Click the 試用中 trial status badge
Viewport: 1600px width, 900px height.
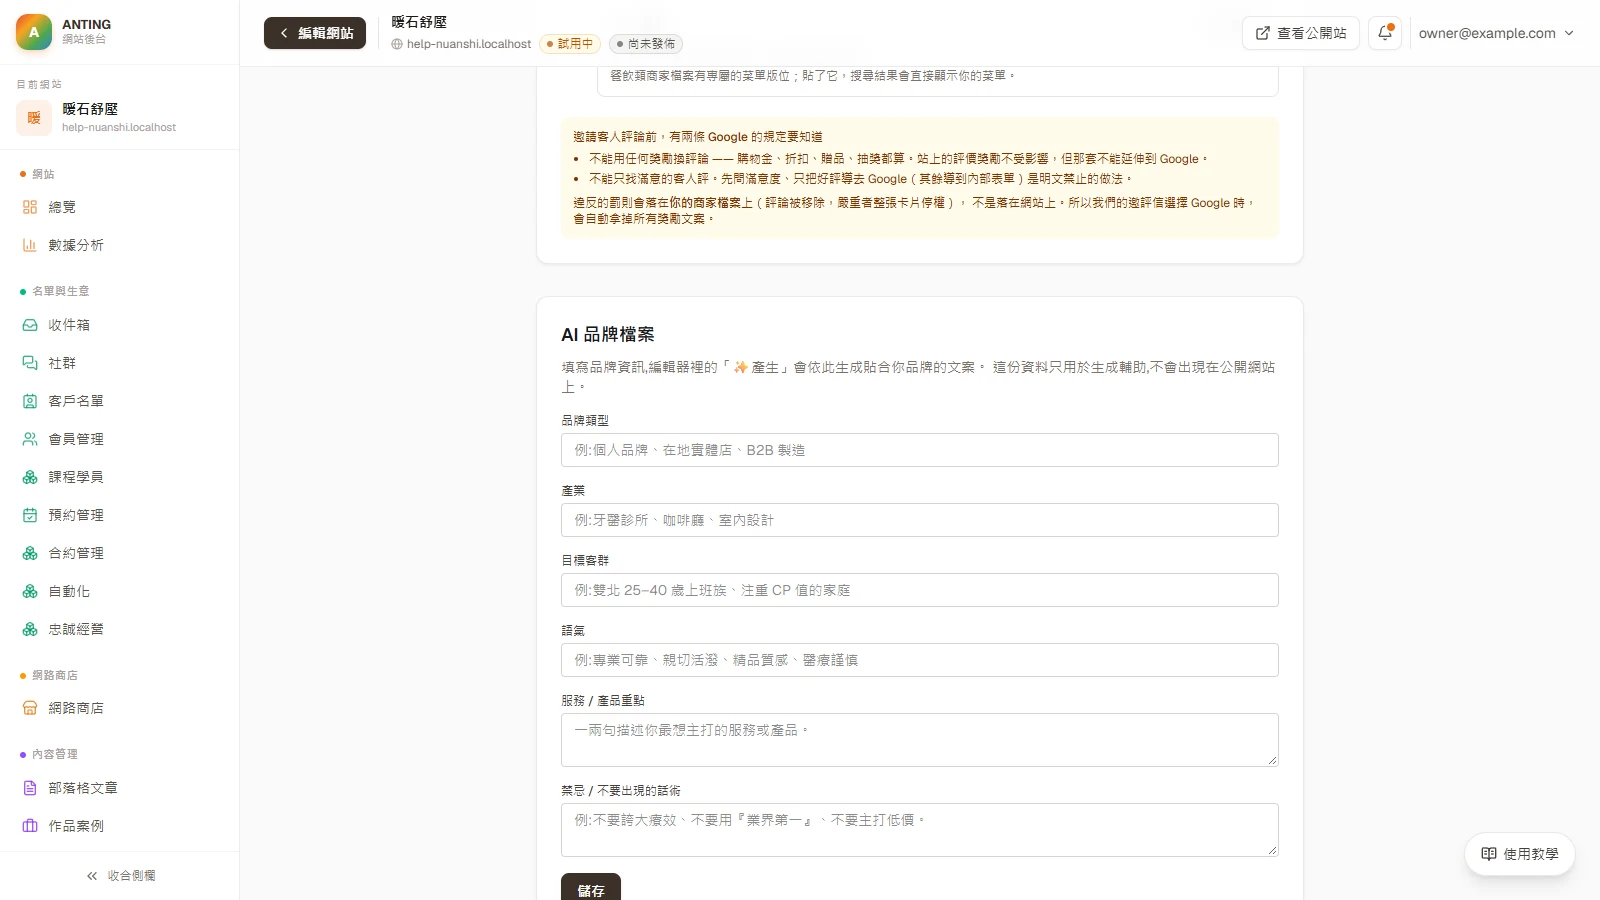570,44
